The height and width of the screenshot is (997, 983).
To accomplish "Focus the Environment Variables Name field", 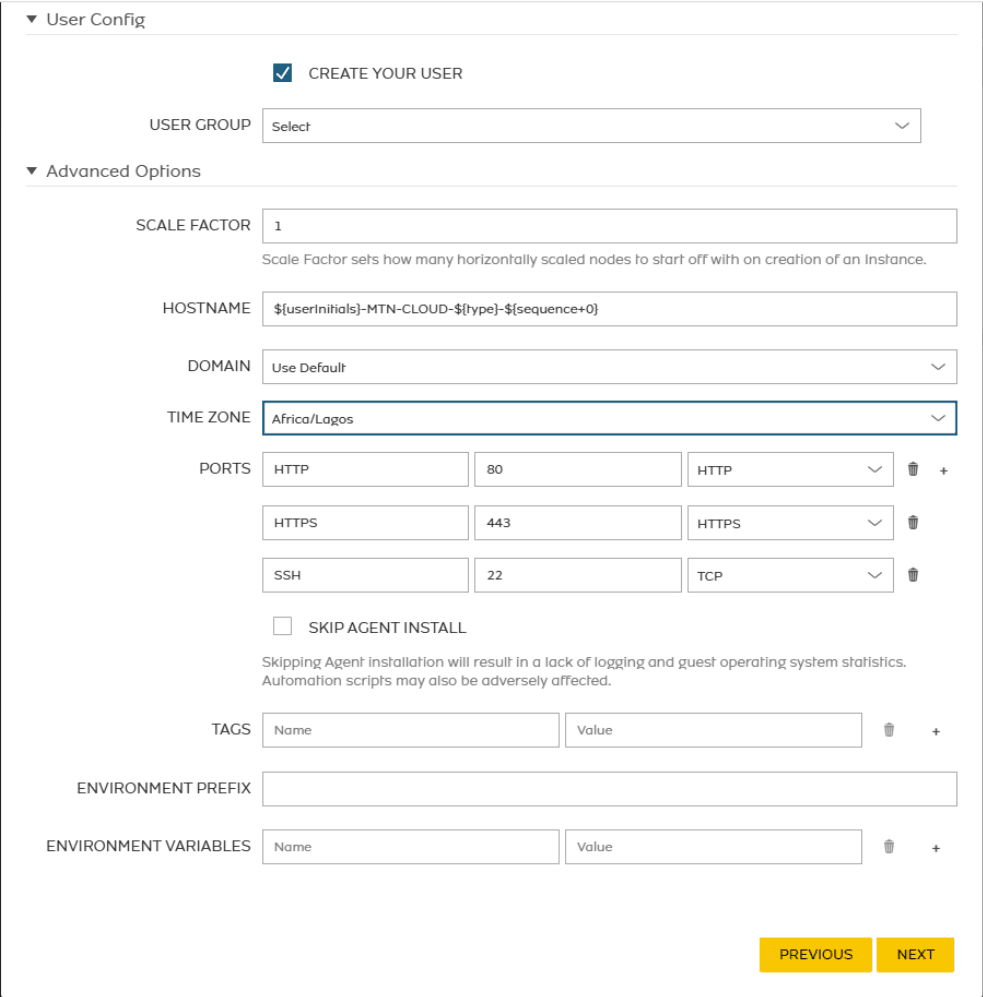I will tap(411, 846).
